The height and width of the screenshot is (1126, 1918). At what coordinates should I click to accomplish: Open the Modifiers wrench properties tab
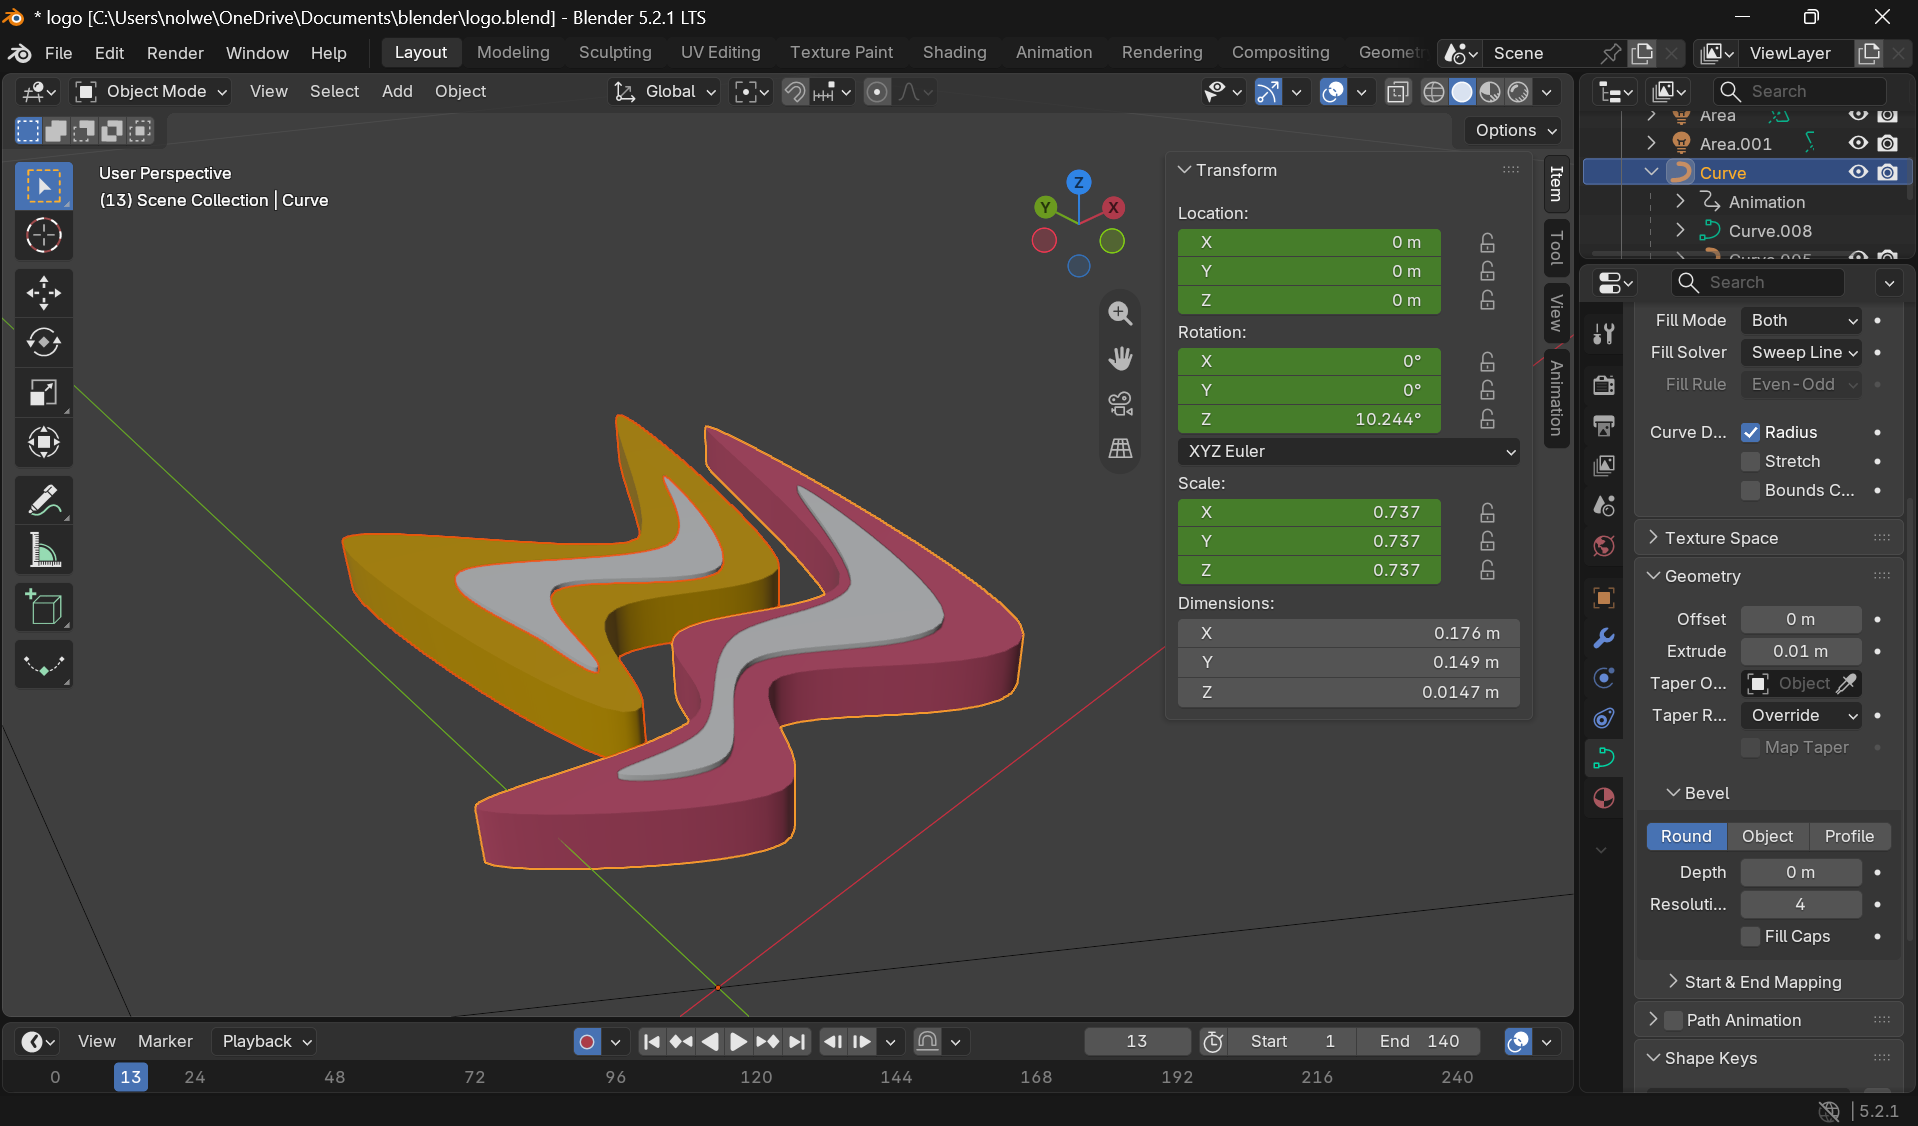pos(1604,638)
